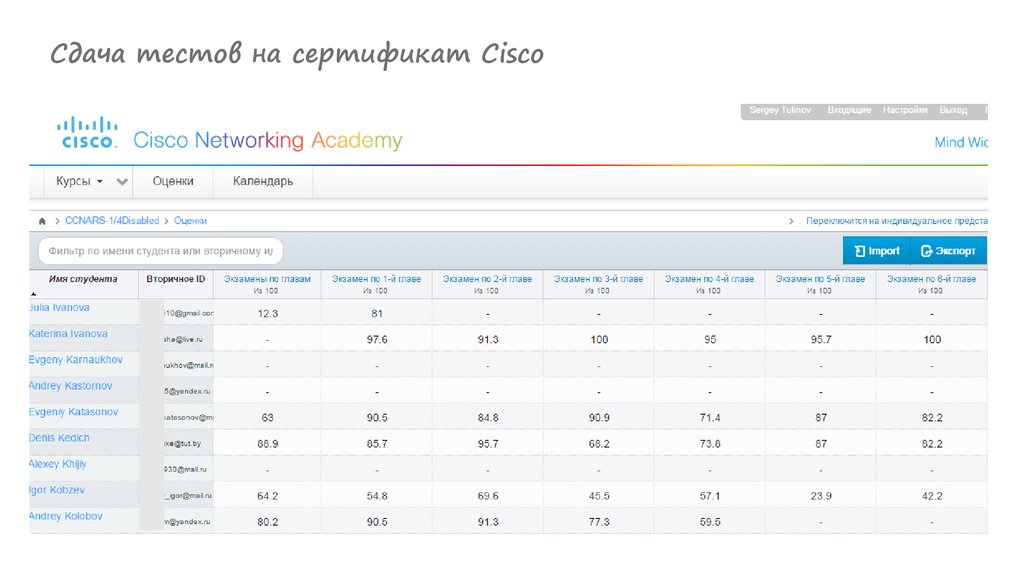Click the Экспорт button
The image size is (1024, 574).
(948, 251)
